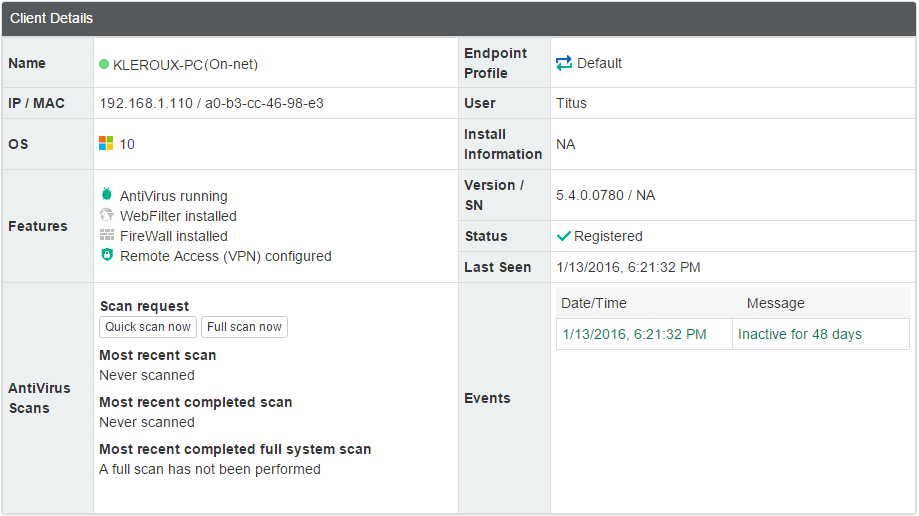Click the Remote Access VPN shield icon
919x516 pixels.
[107, 255]
